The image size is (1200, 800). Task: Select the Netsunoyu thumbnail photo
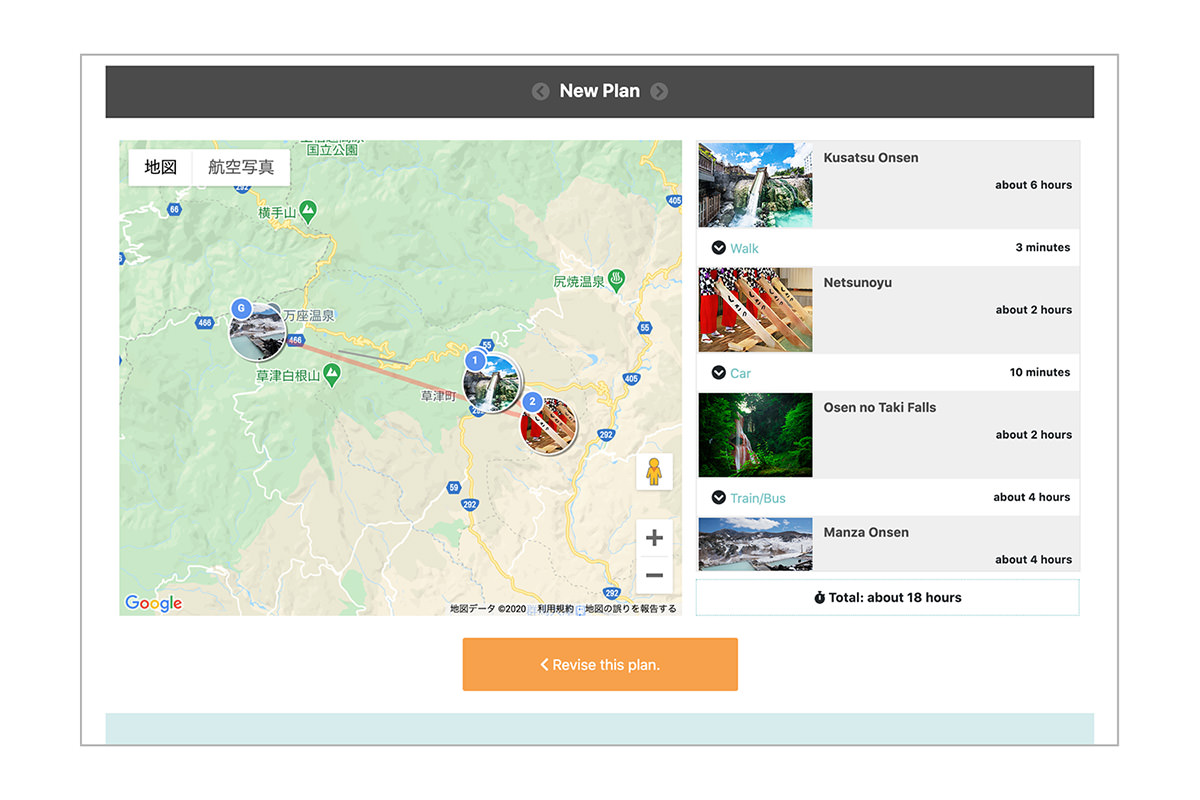[755, 310]
